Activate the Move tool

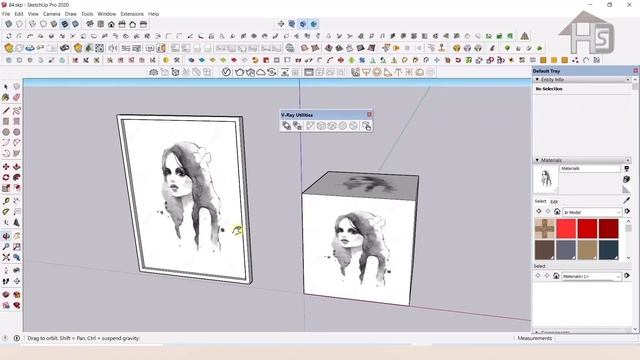[6, 167]
